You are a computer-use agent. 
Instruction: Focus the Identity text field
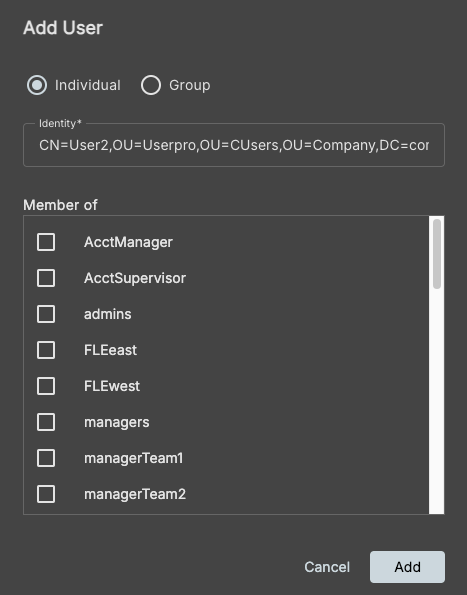[x=234, y=145]
